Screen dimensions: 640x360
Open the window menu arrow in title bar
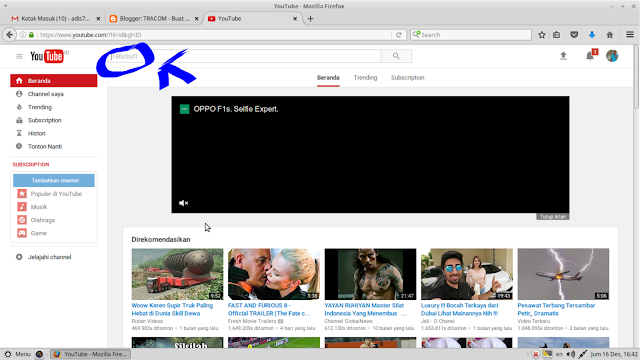(x=5, y=6)
